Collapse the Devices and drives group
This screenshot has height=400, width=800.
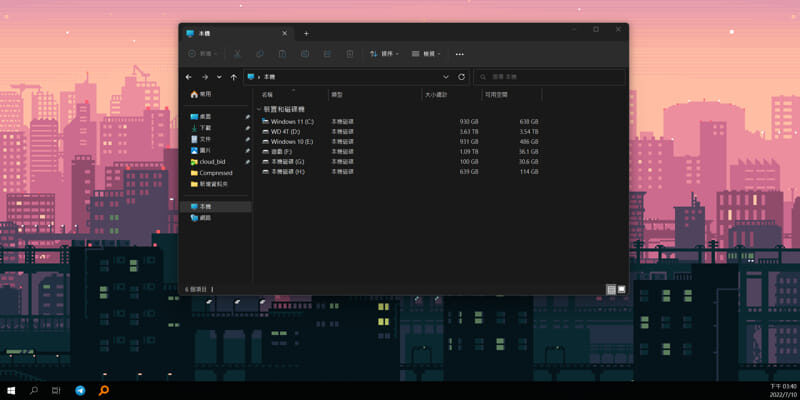pos(259,109)
